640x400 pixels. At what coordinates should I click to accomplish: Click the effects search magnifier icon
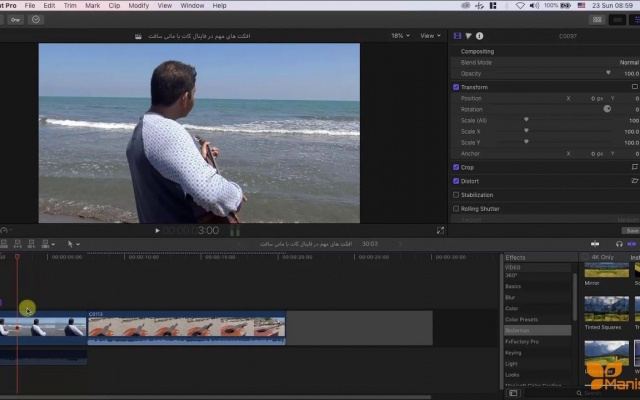579,393
